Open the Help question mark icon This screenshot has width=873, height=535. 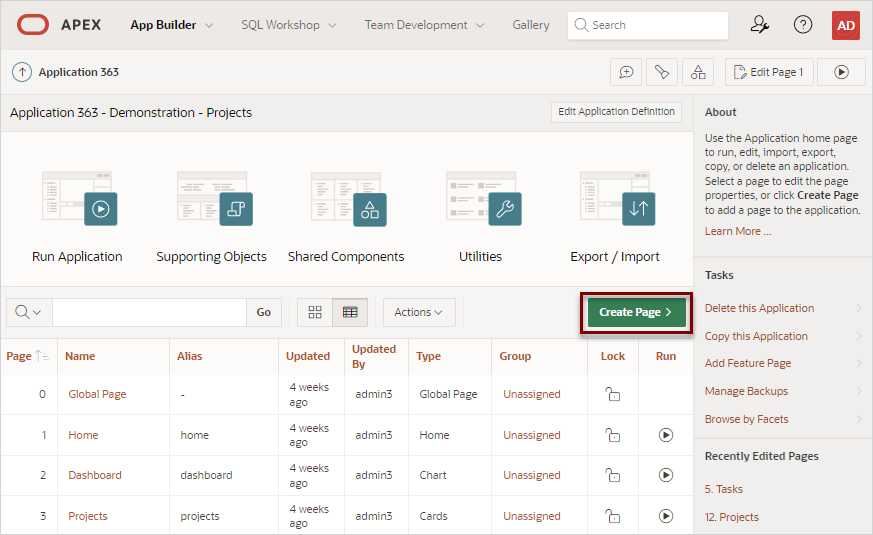coord(803,25)
